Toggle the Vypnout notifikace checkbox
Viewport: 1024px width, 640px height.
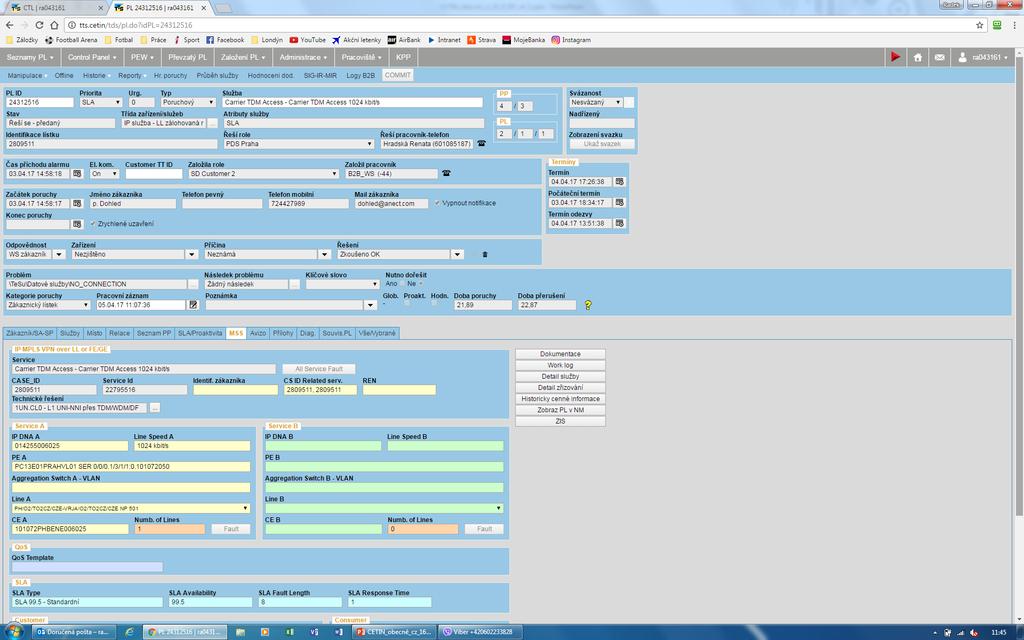(437, 203)
